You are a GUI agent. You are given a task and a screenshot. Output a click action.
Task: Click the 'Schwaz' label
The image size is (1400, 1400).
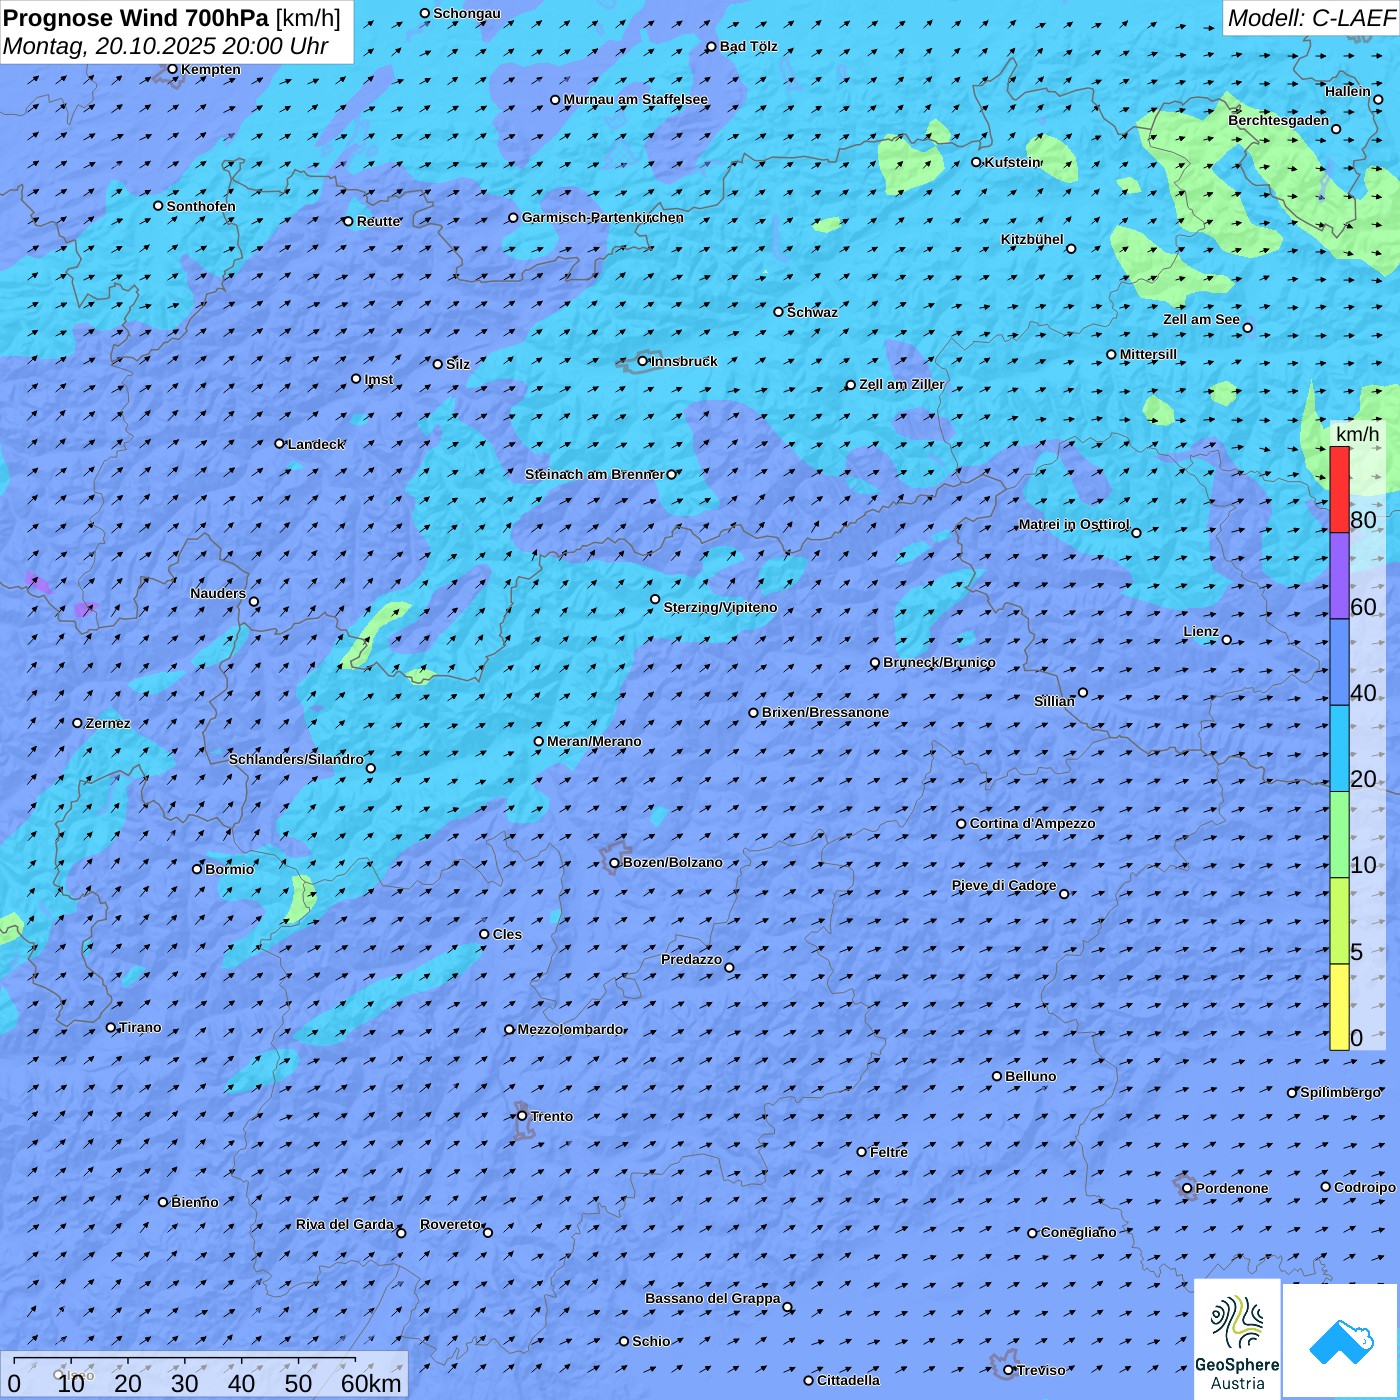[x=812, y=312]
